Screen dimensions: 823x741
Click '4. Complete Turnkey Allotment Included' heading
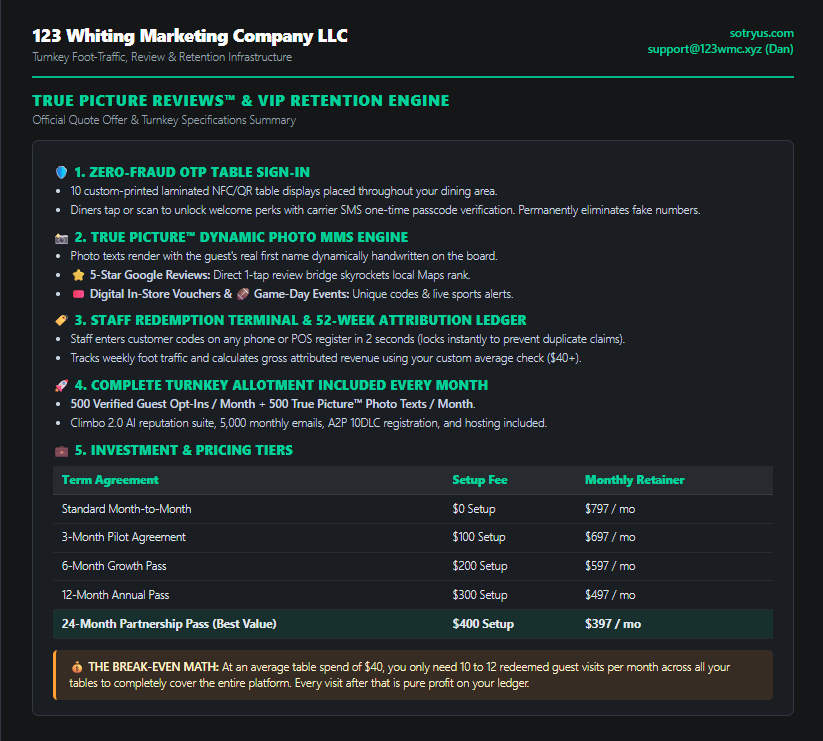click(x=281, y=385)
